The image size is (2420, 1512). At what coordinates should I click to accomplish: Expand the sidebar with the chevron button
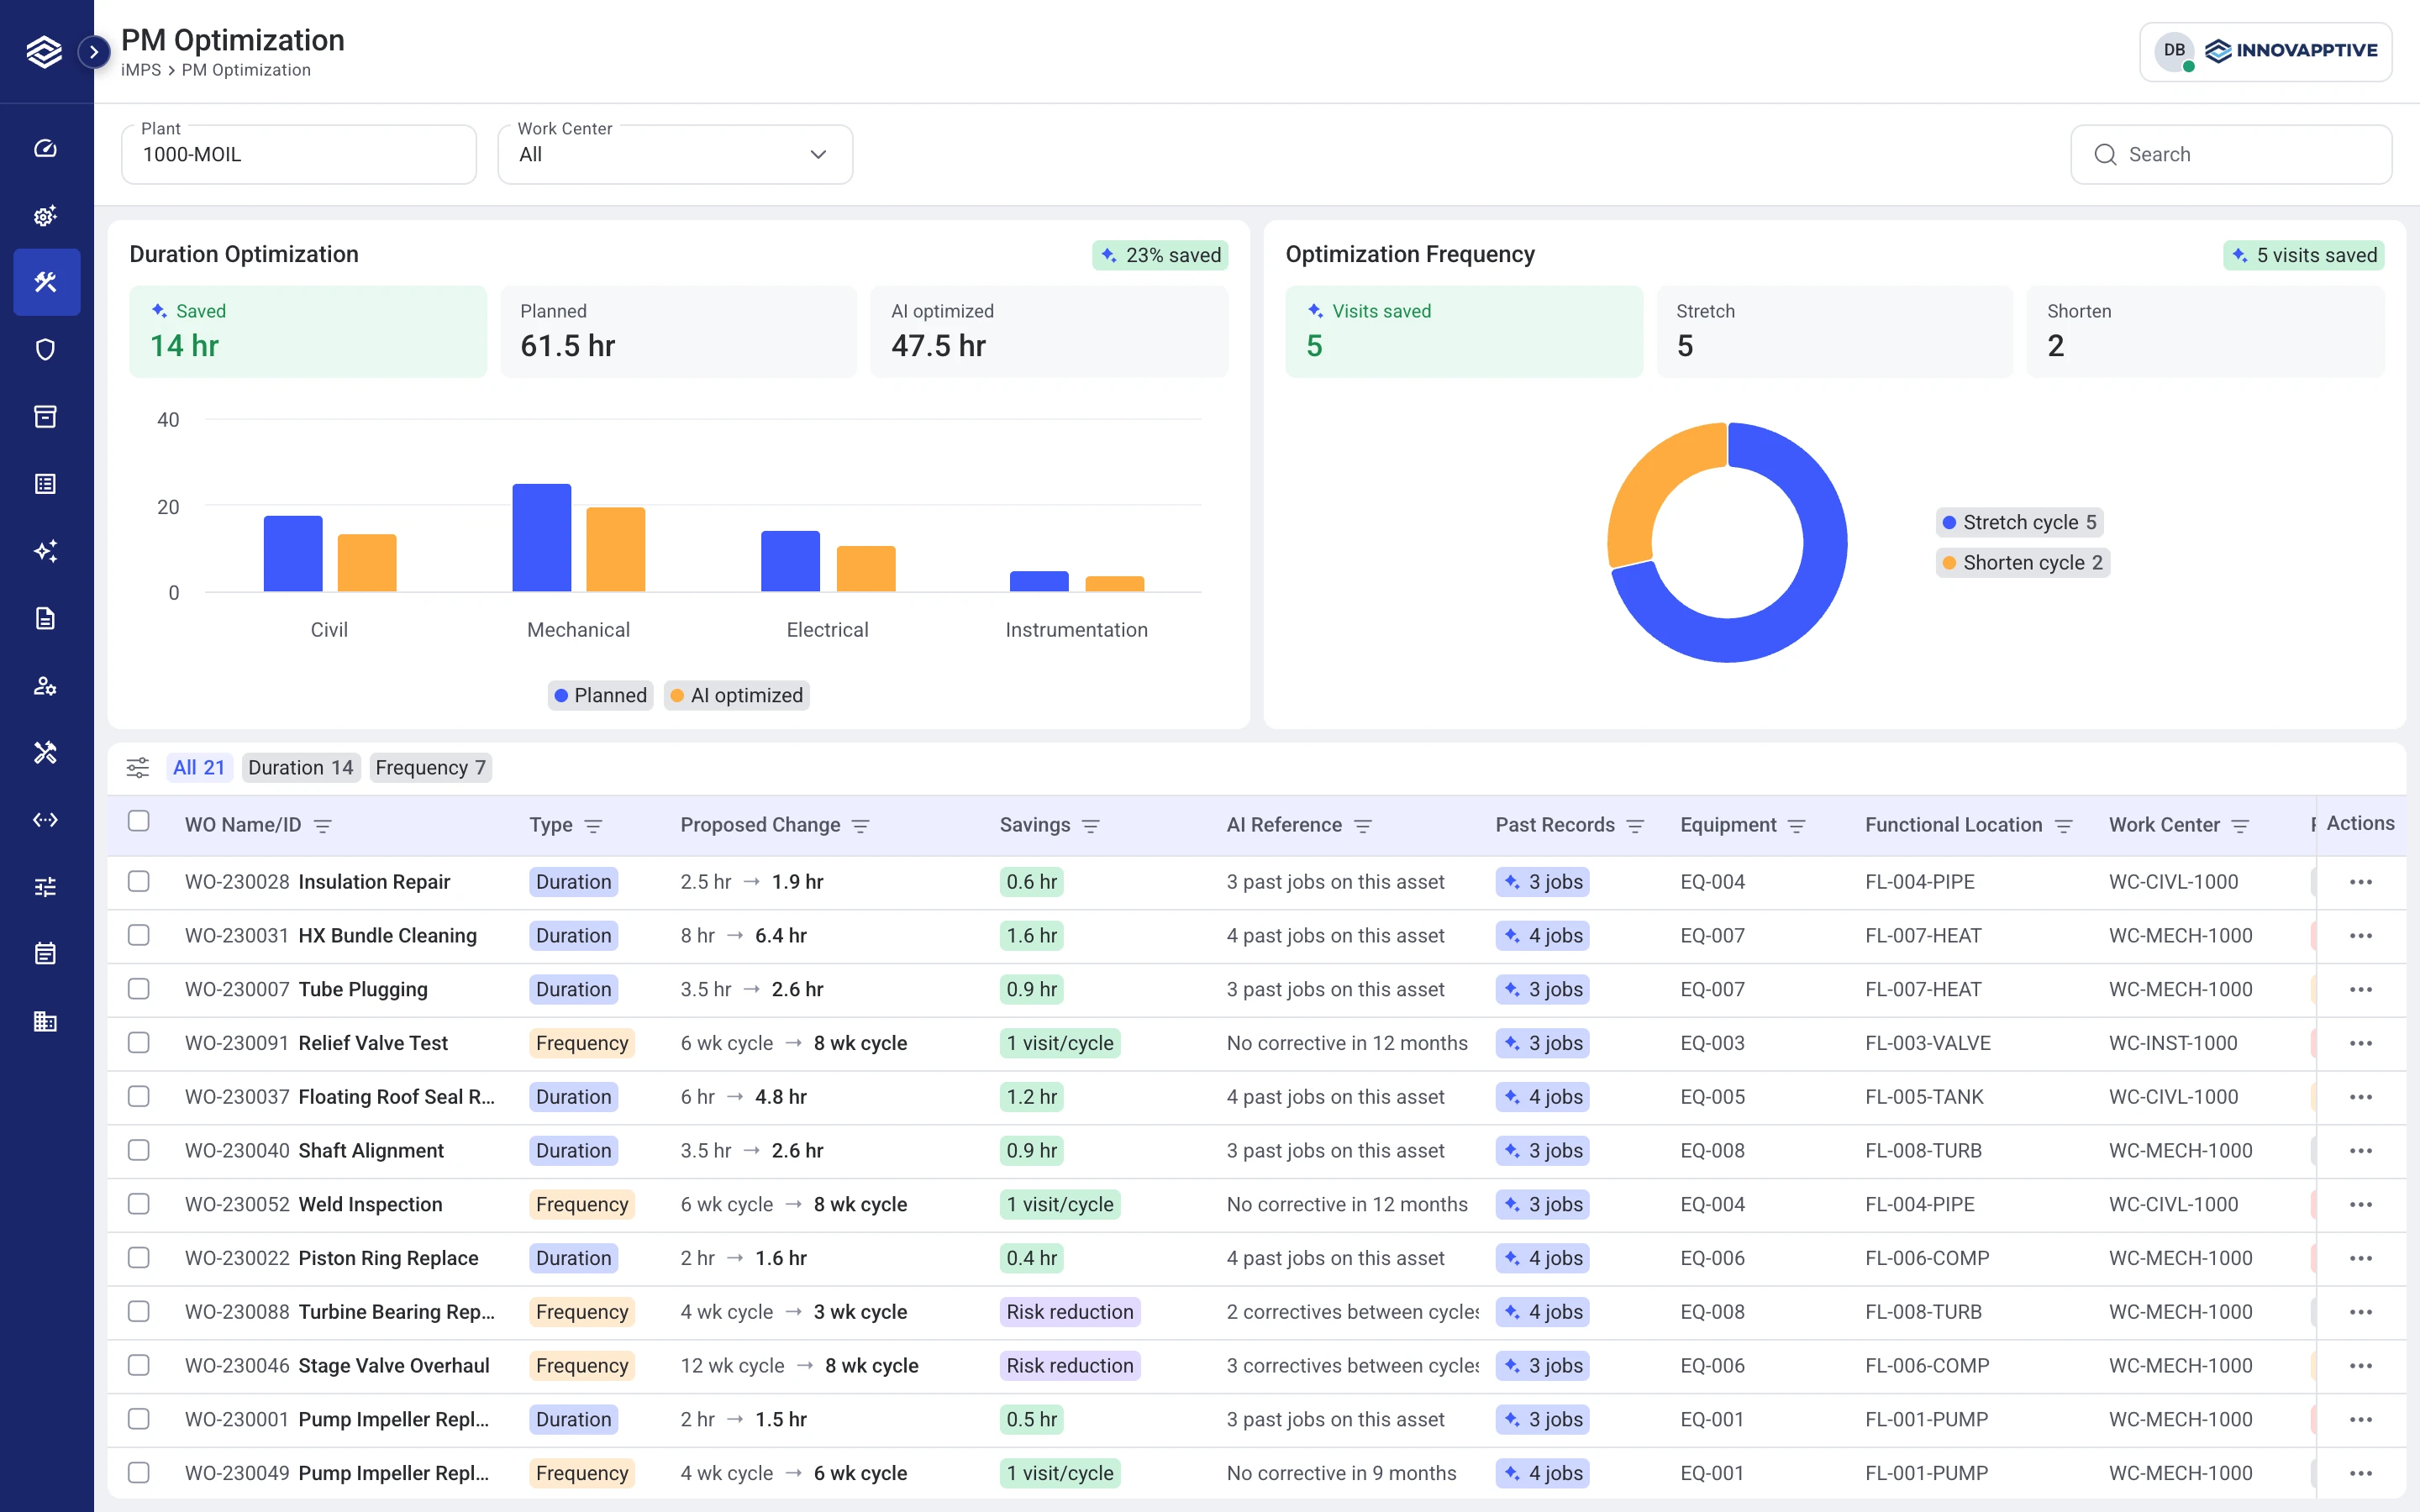pyautogui.click(x=94, y=51)
